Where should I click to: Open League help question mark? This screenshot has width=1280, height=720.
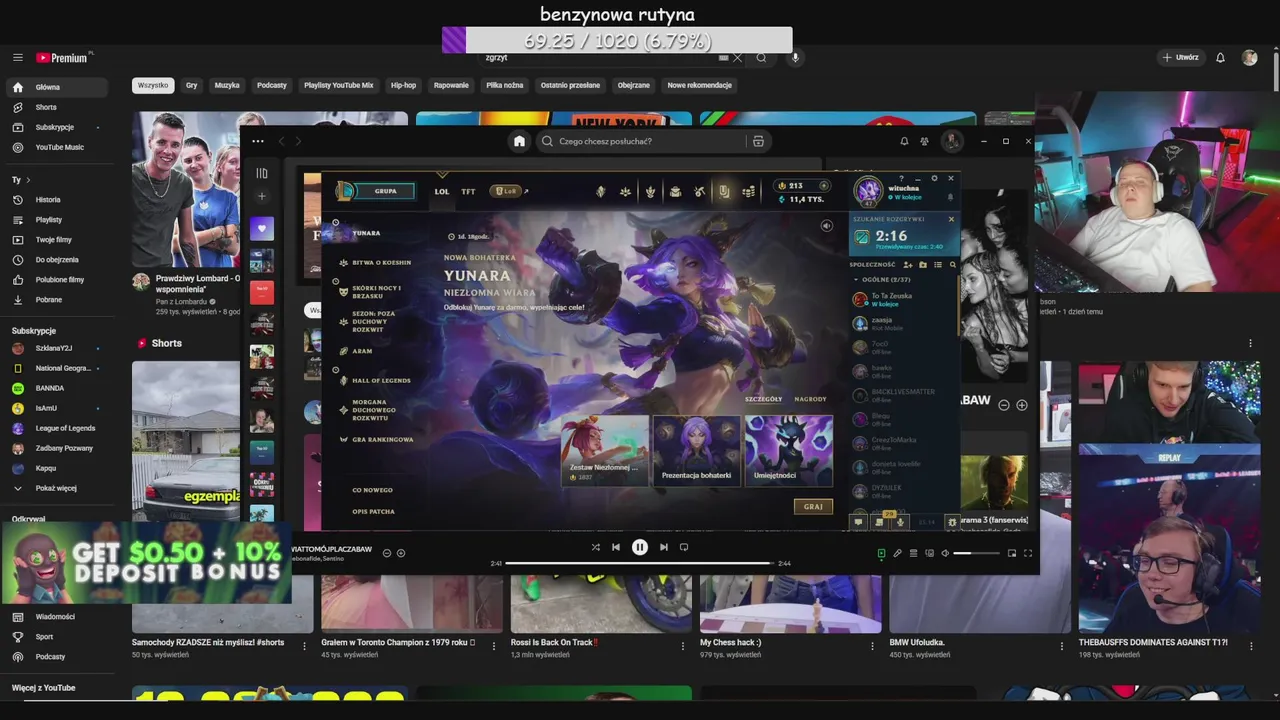pyautogui.click(x=902, y=178)
